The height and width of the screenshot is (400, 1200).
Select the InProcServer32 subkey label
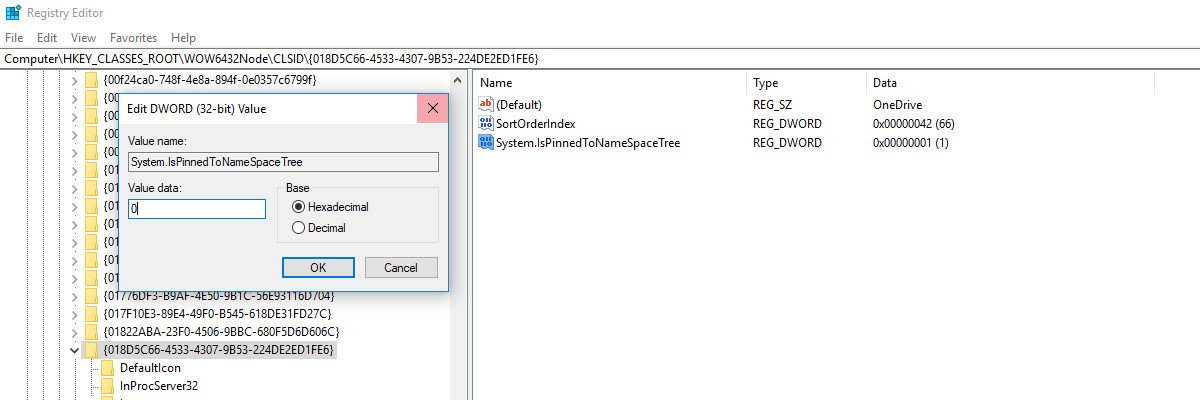(x=158, y=386)
